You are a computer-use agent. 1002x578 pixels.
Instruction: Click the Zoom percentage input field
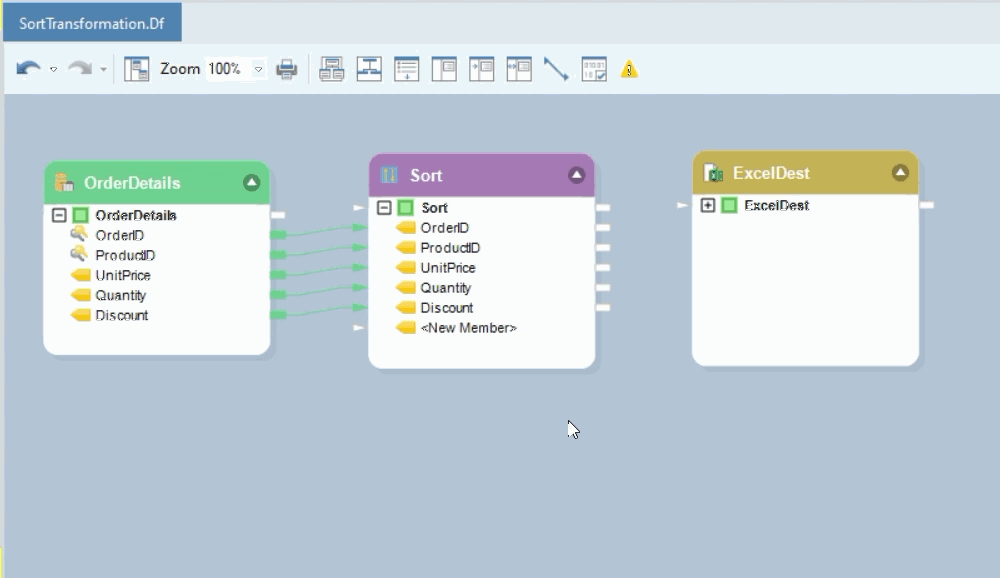click(x=226, y=69)
